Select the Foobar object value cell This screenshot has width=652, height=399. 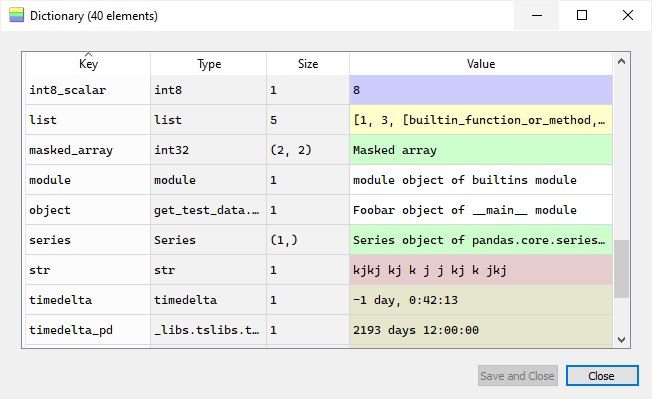481,210
